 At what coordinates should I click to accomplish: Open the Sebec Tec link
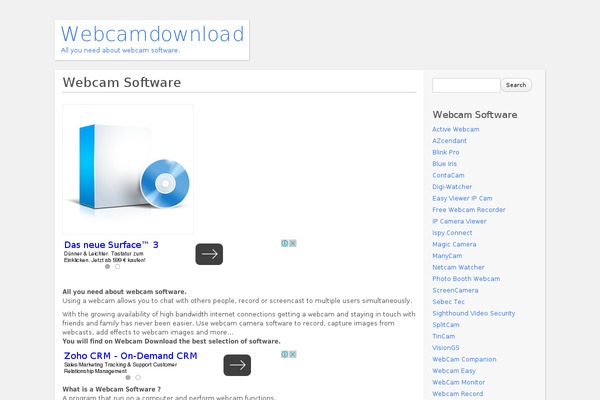pyautogui.click(x=448, y=302)
